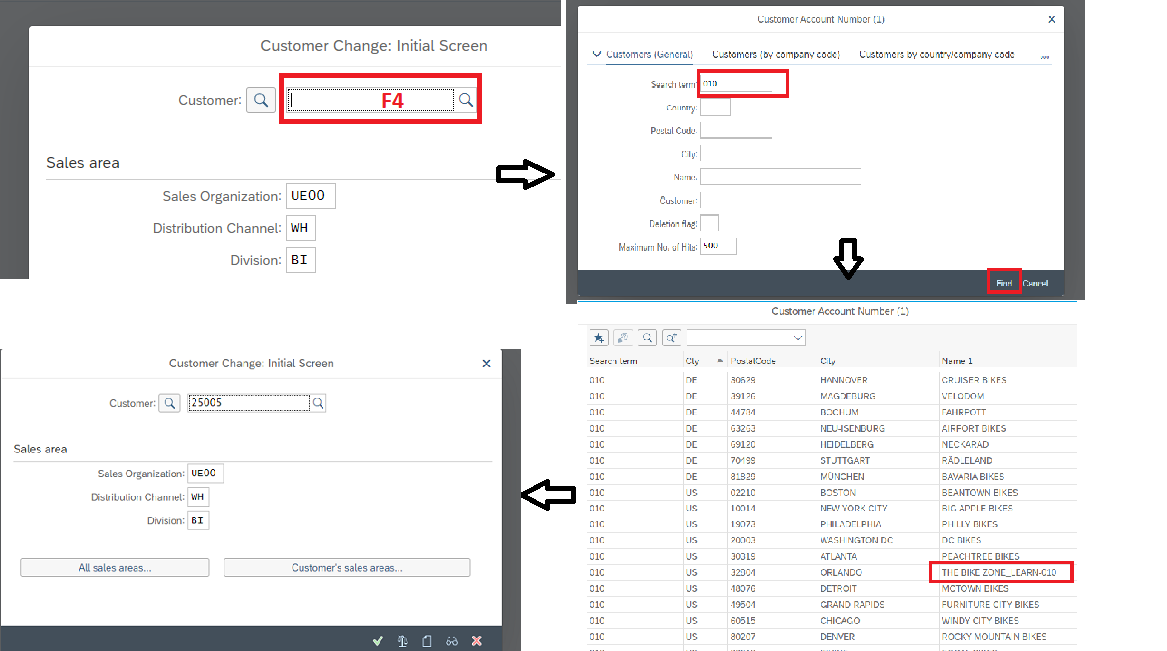
Task: Click the Find button in search dialog
Action: tap(1004, 283)
